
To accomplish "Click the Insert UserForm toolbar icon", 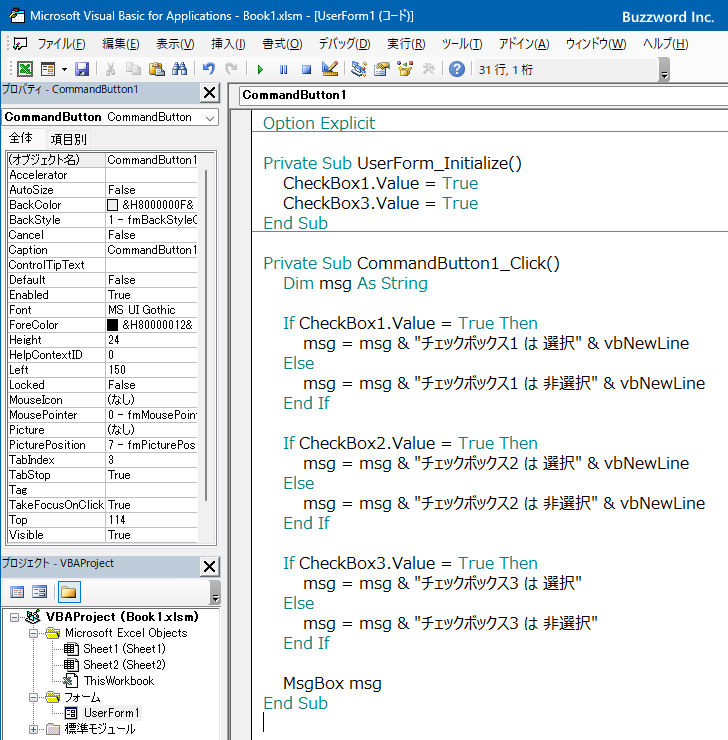I will click(x=48, y=69).
